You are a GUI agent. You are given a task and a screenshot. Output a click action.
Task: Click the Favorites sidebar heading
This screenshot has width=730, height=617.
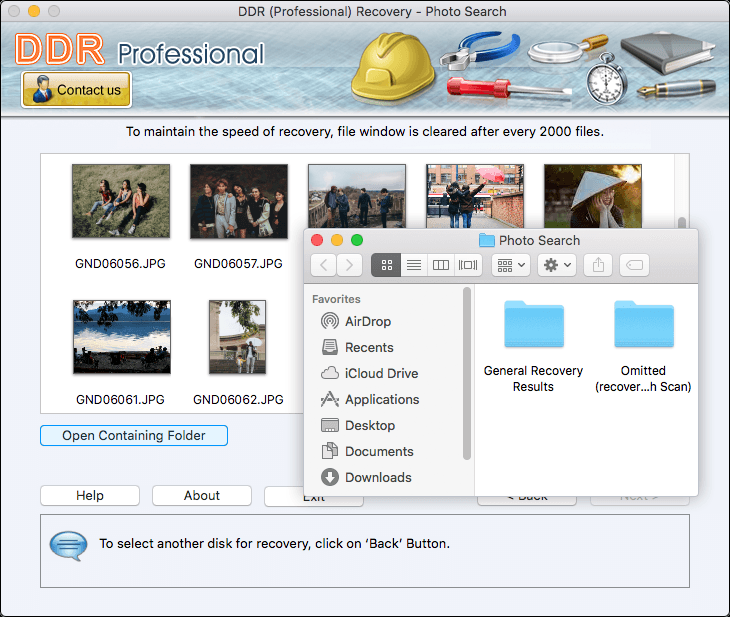[x=336, y=299]
